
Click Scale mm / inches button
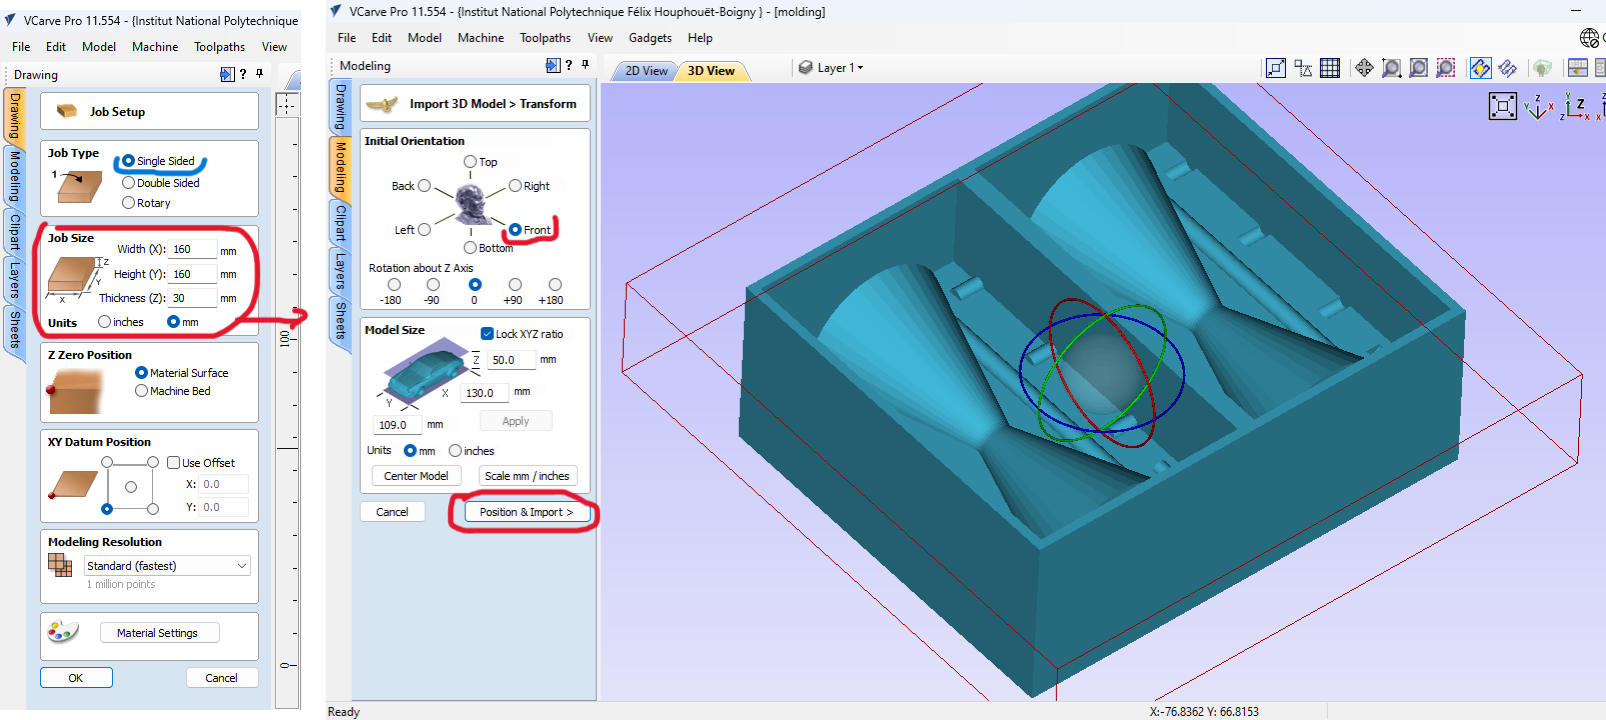pos(527,476)
